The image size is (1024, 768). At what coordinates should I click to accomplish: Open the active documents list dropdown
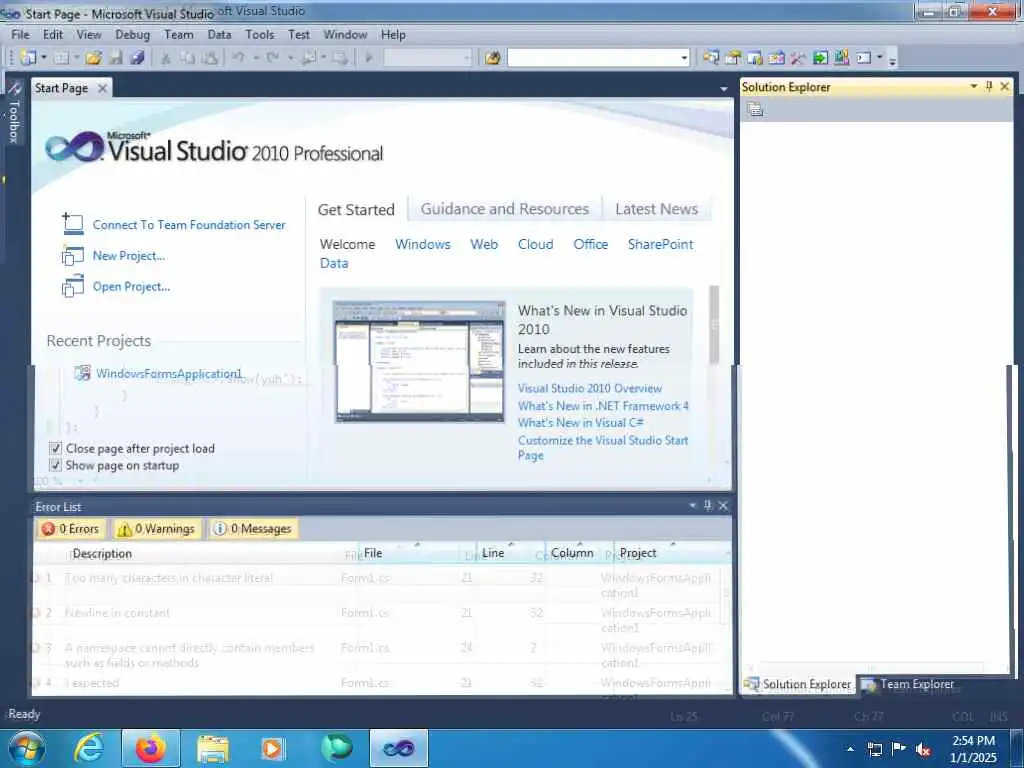[724, 89]
